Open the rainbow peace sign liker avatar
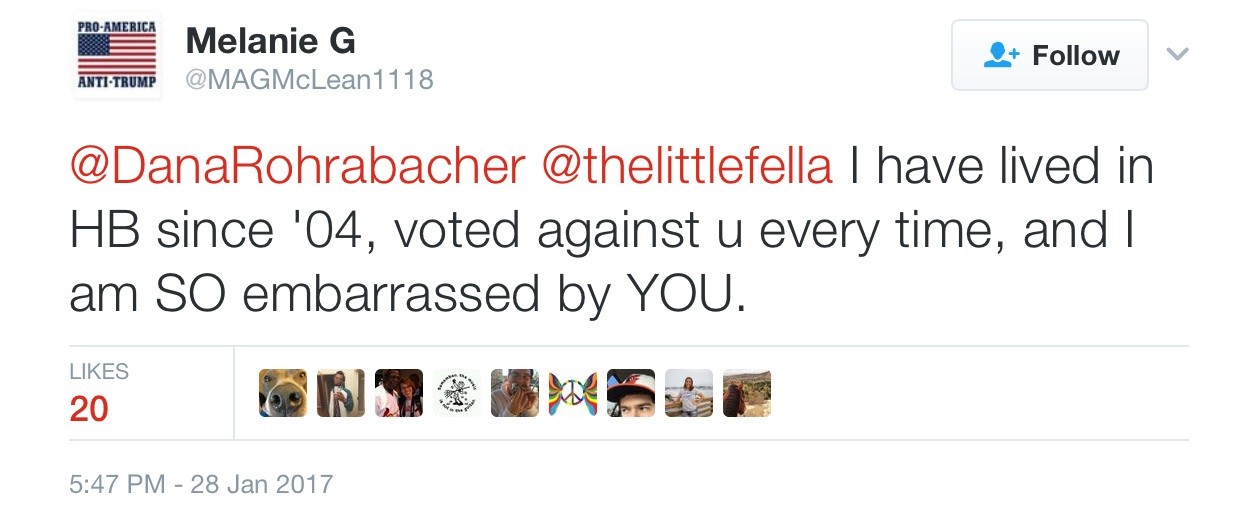Screen dimensions: 1259x519 (573, 393)
